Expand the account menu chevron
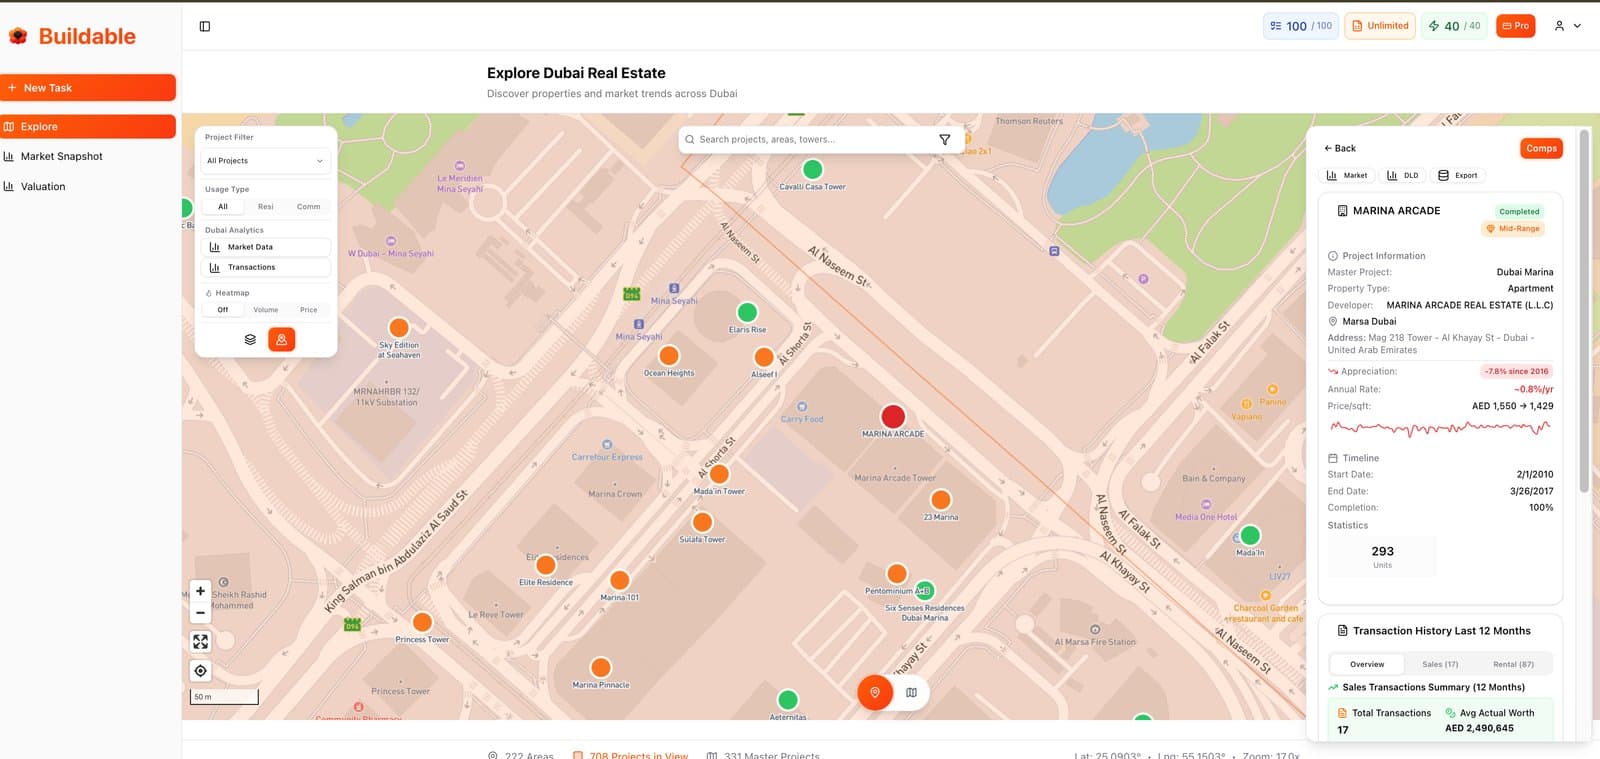The width and height of the screenshot is (1600, 759). pos(1578,26)
